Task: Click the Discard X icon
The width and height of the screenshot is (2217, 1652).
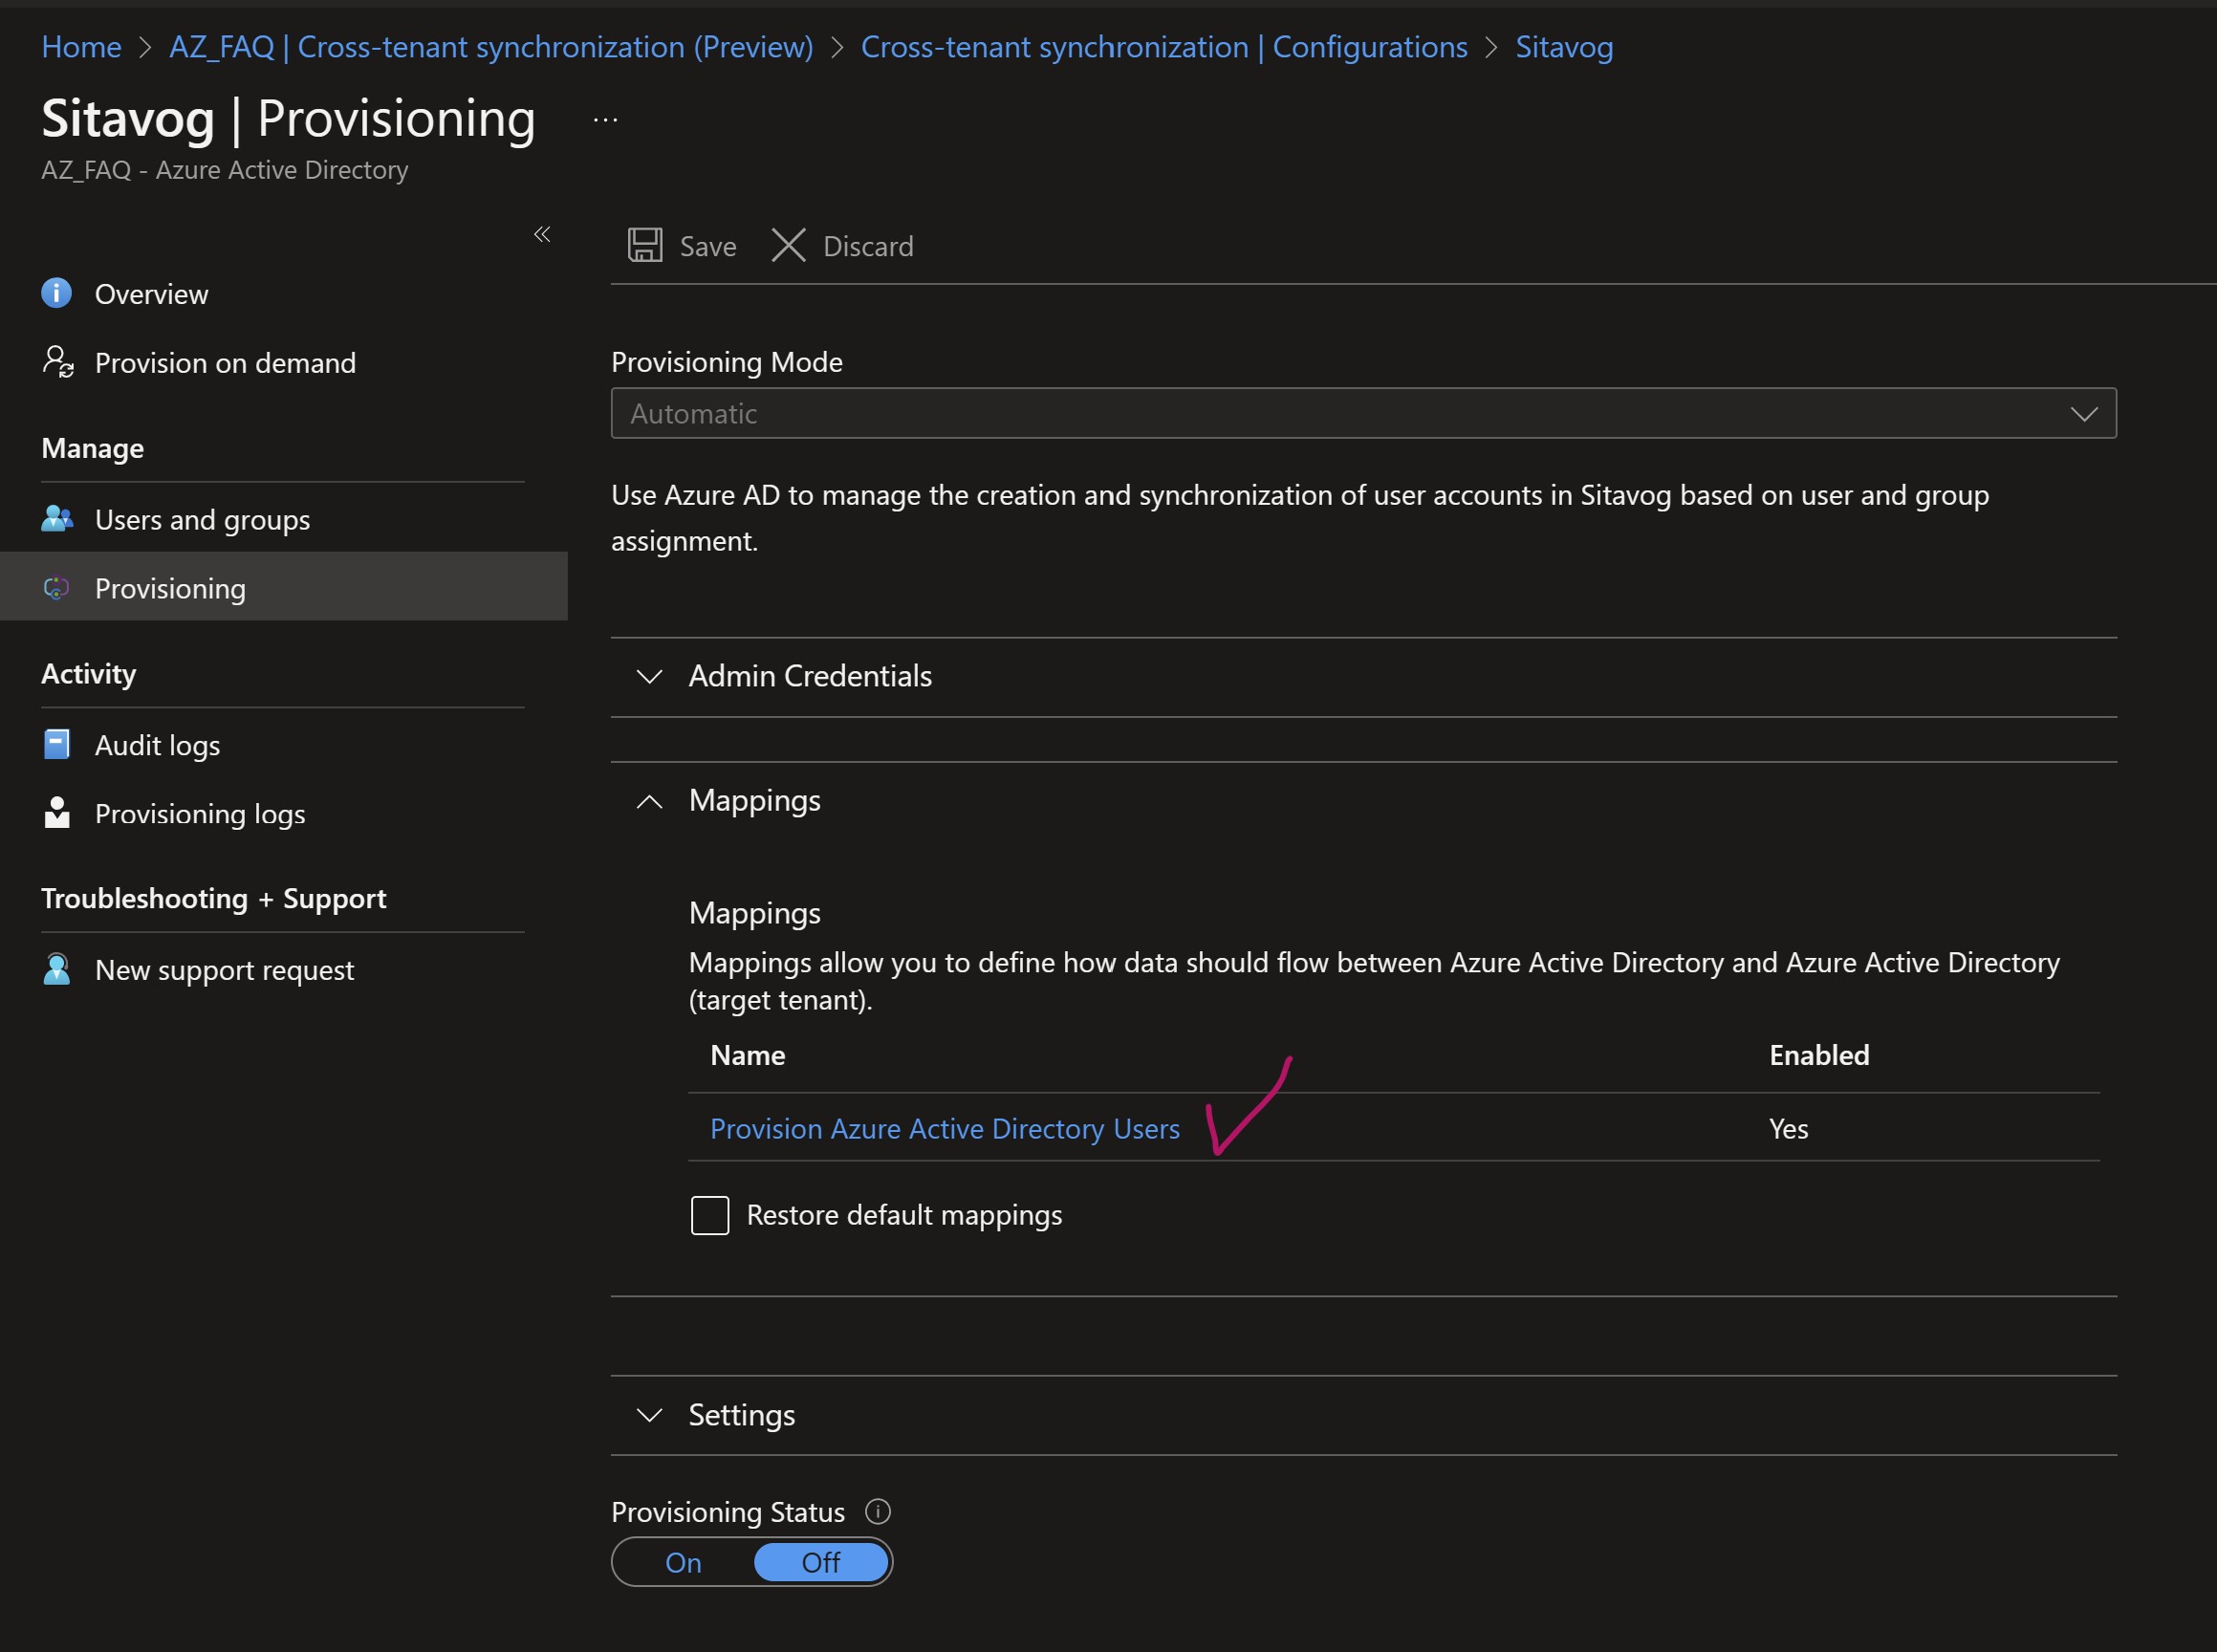Action: pos(788,245)
